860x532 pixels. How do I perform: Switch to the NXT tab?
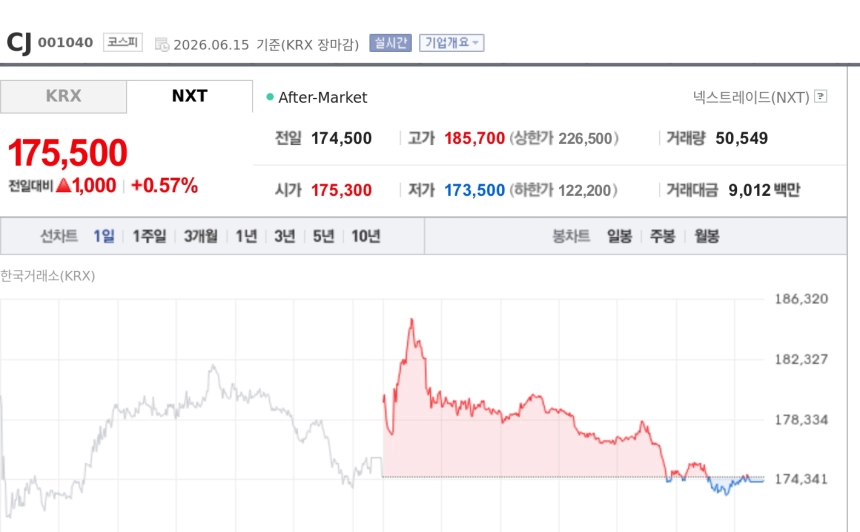click(x=190, y=97)
